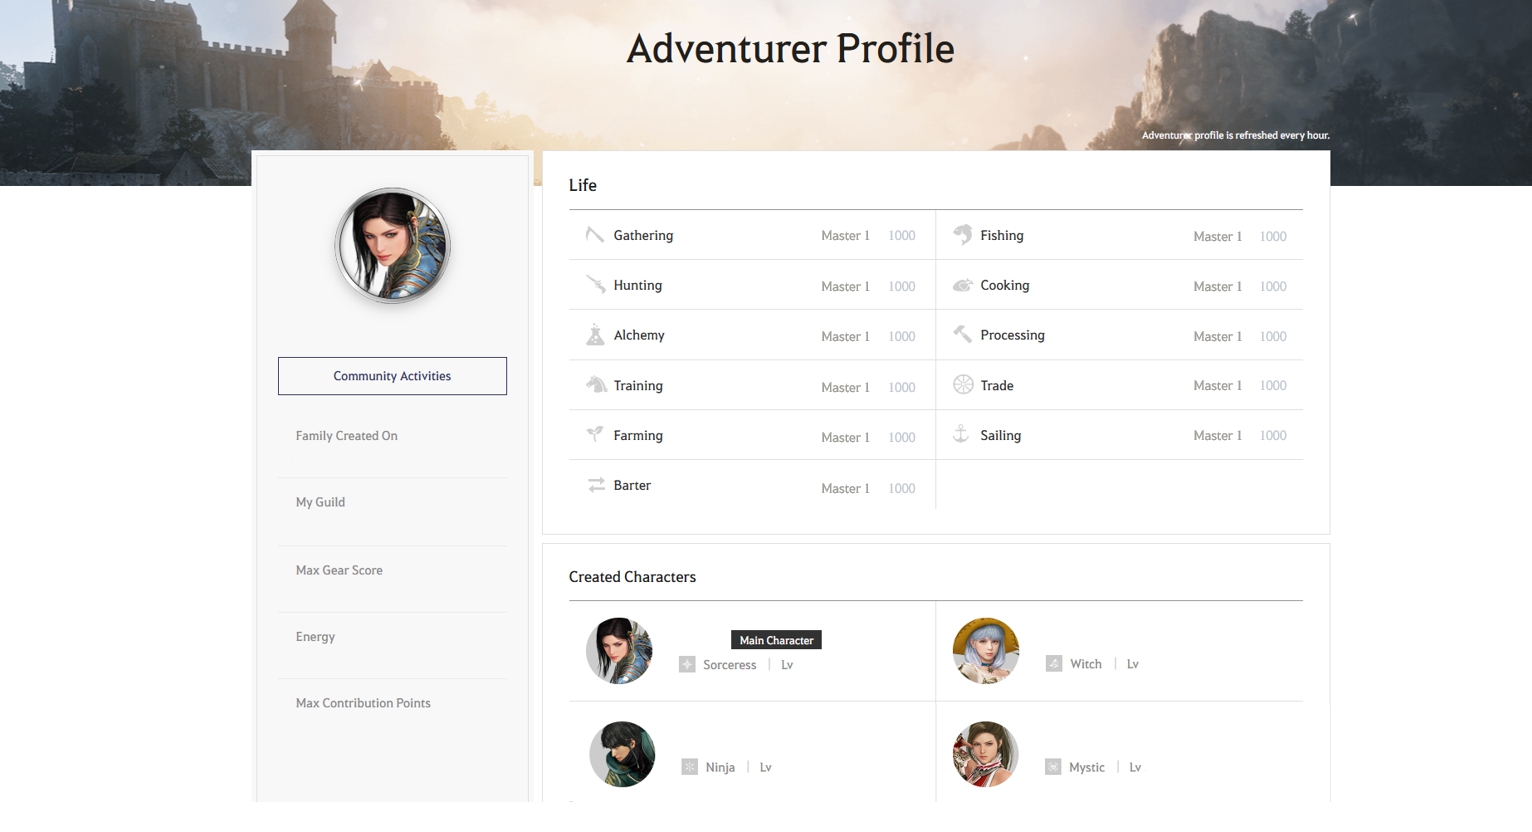Click the Gathering skill icon
The image size is (1532, 832).
[x=595, y=235]
